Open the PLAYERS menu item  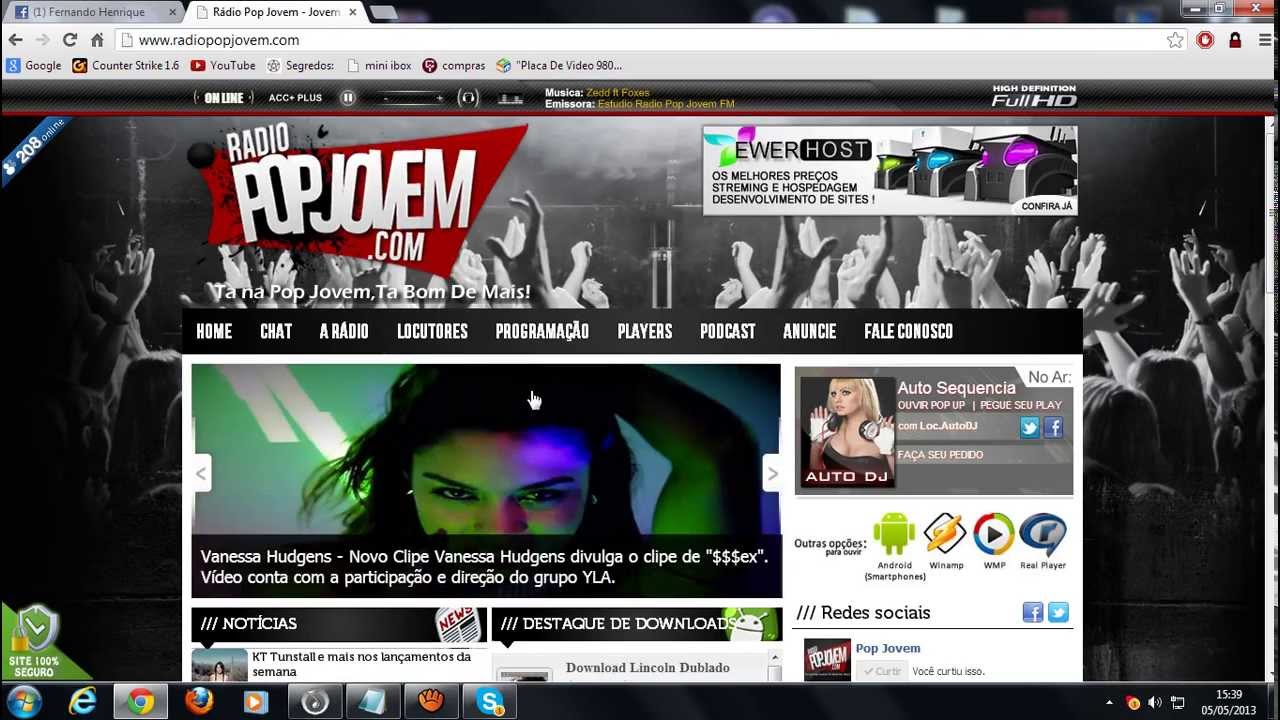pos(645,331)
